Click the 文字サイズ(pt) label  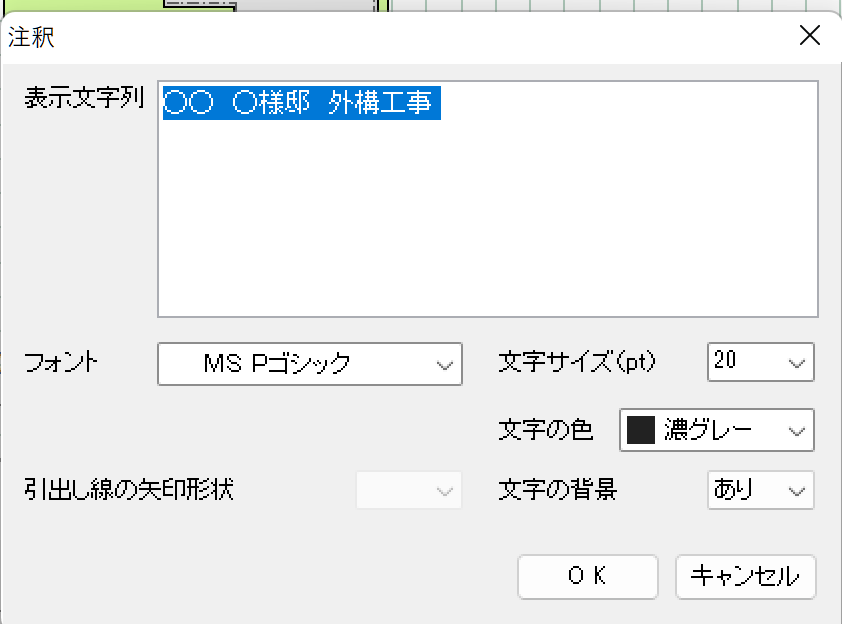[x=576, y=362]
